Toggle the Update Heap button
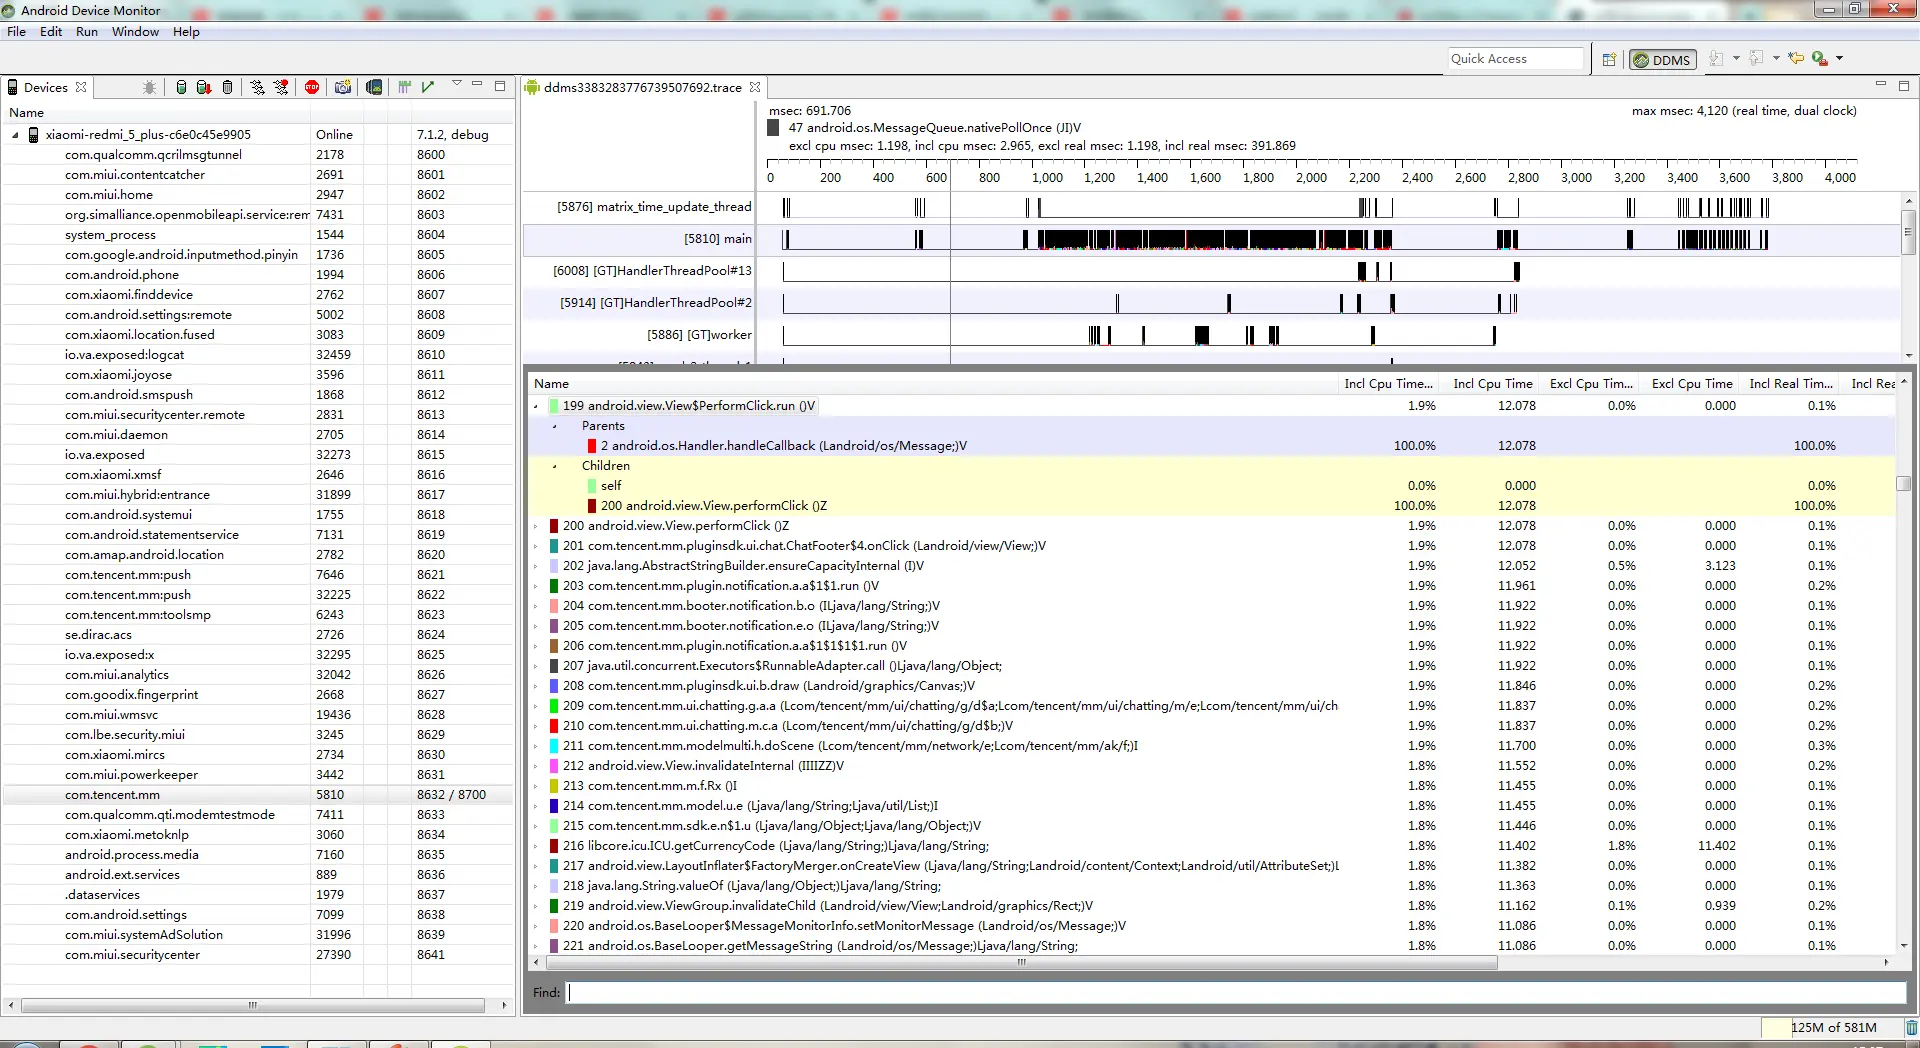 tap(181, 87)
